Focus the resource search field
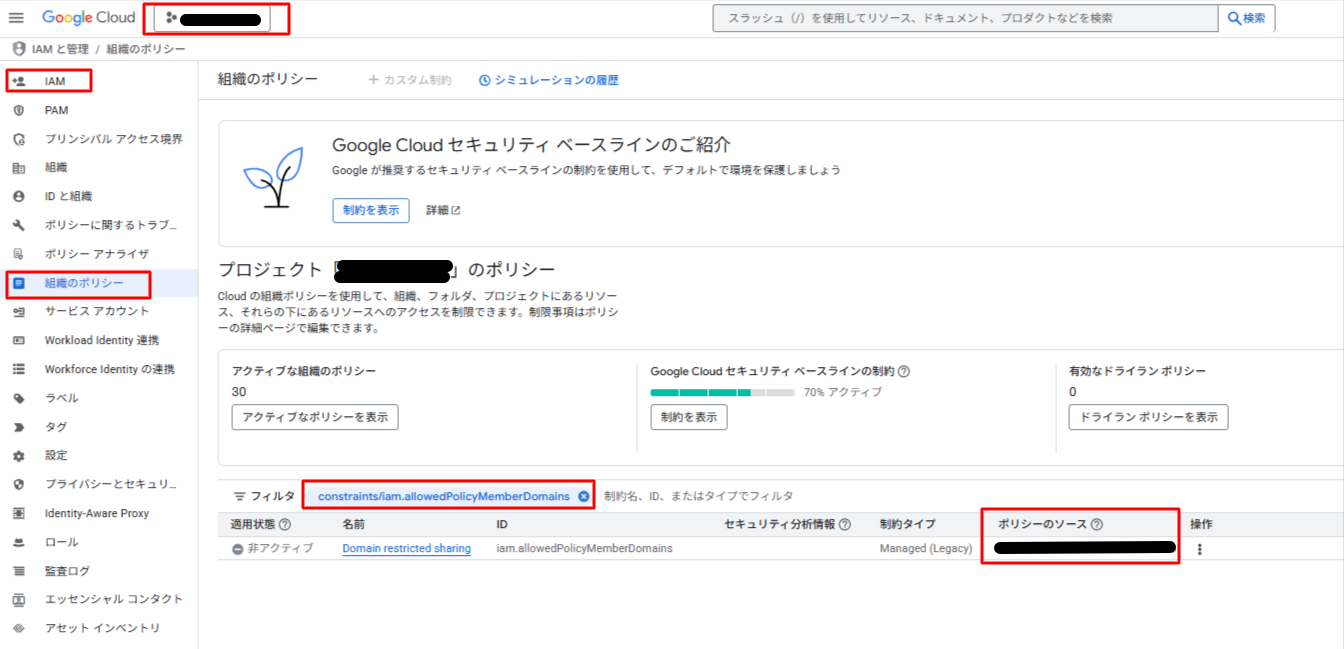The width and height of the screenshot is (1344, 649). pos(965,18)
